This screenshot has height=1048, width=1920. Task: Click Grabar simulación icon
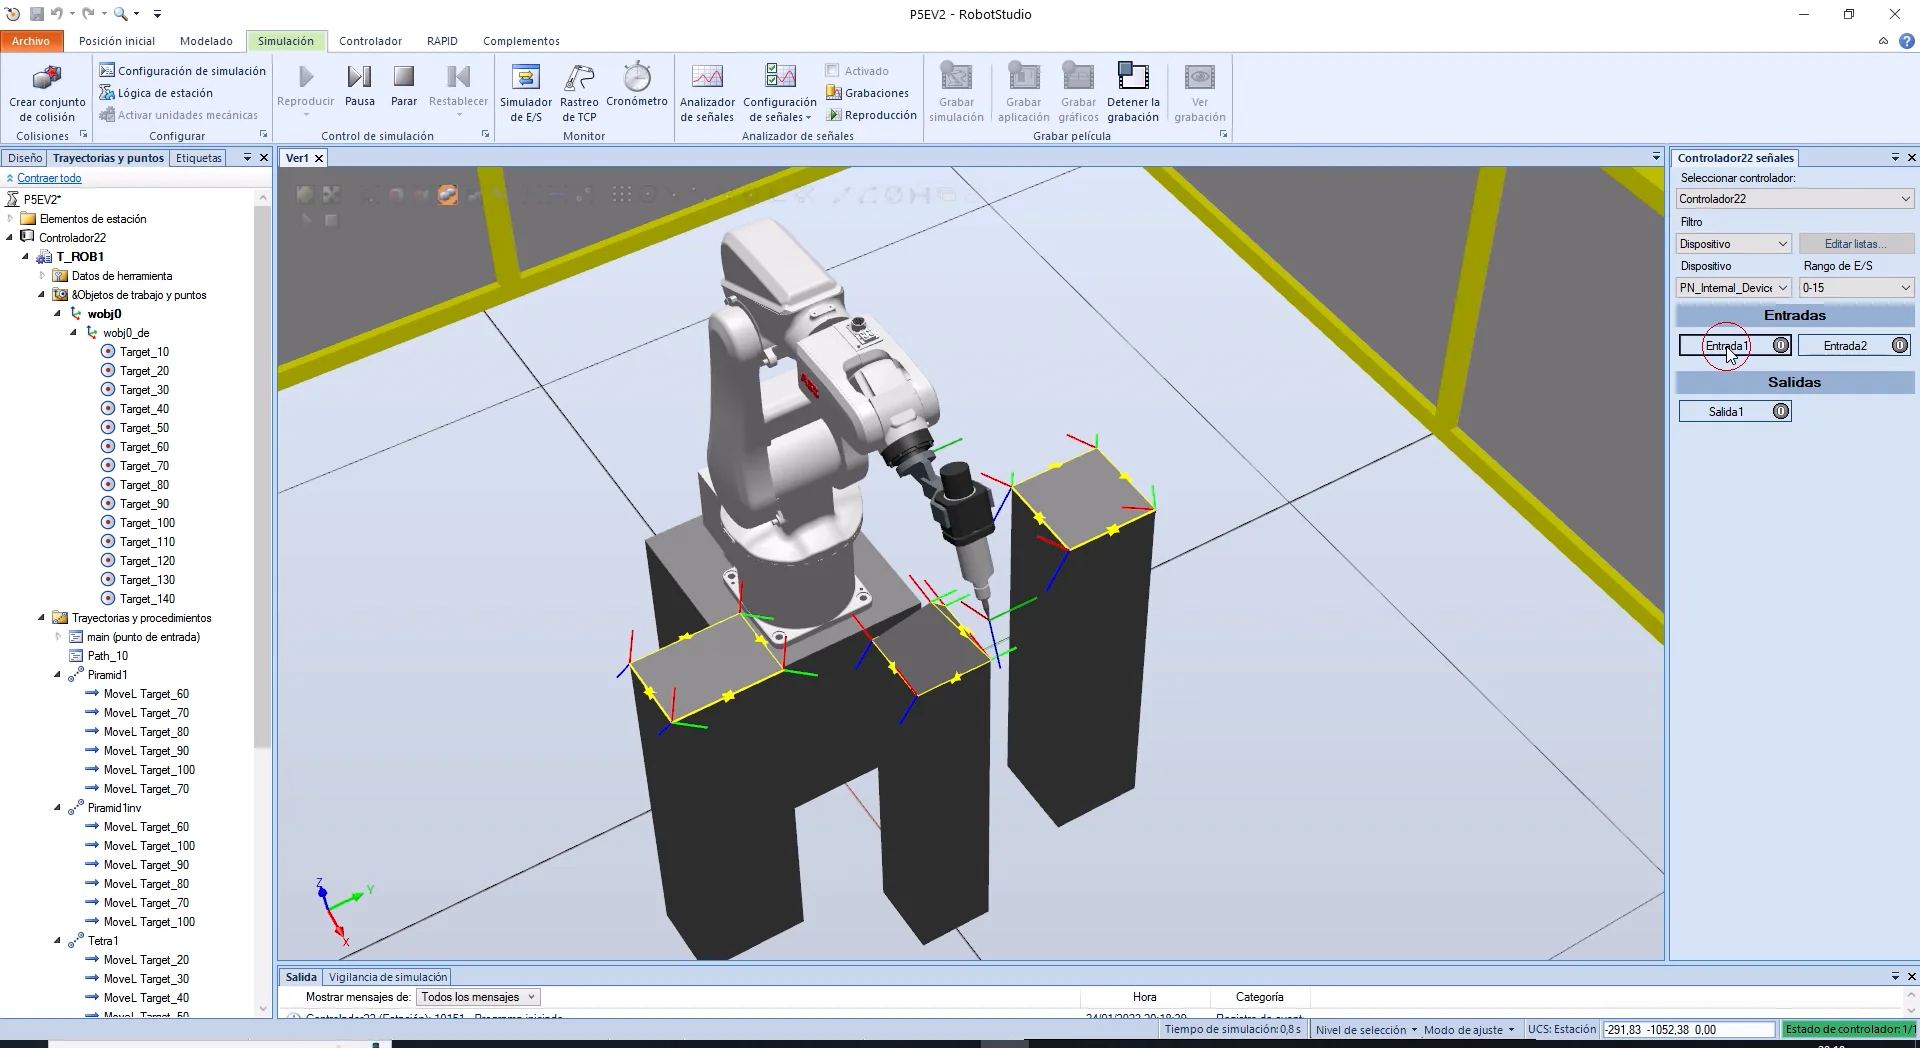click(x=956, y=93)
